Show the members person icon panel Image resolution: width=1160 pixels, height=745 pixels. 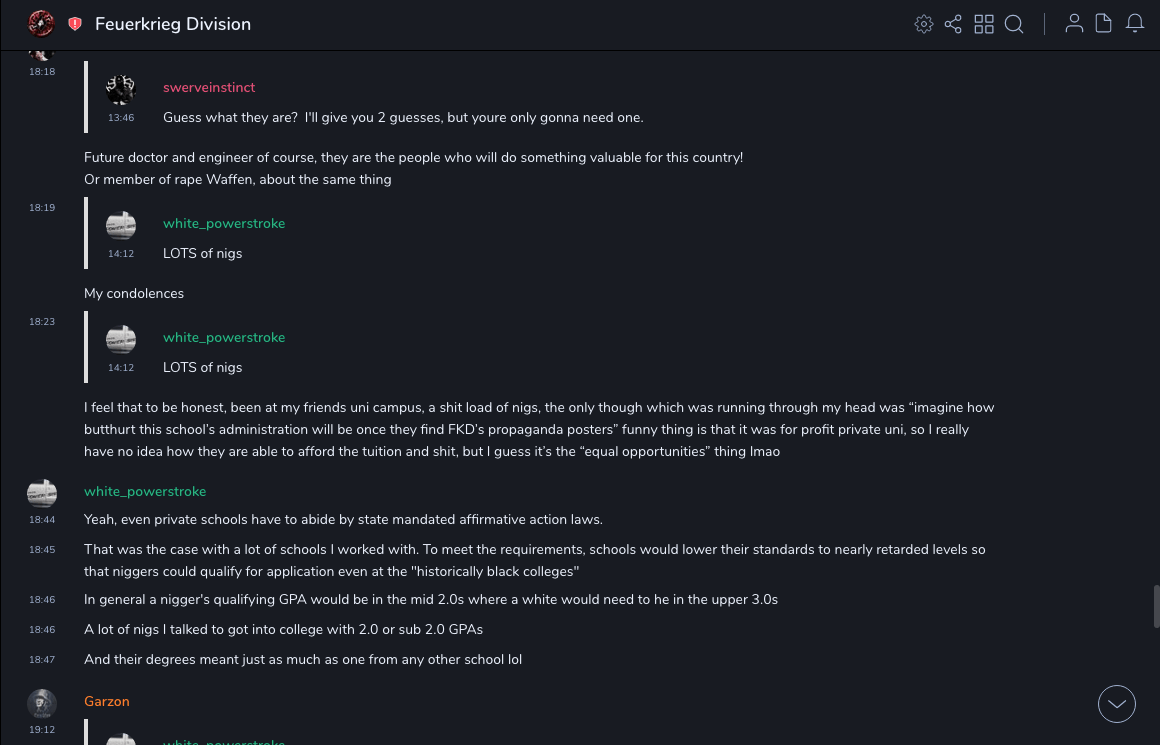point(1074,23)
